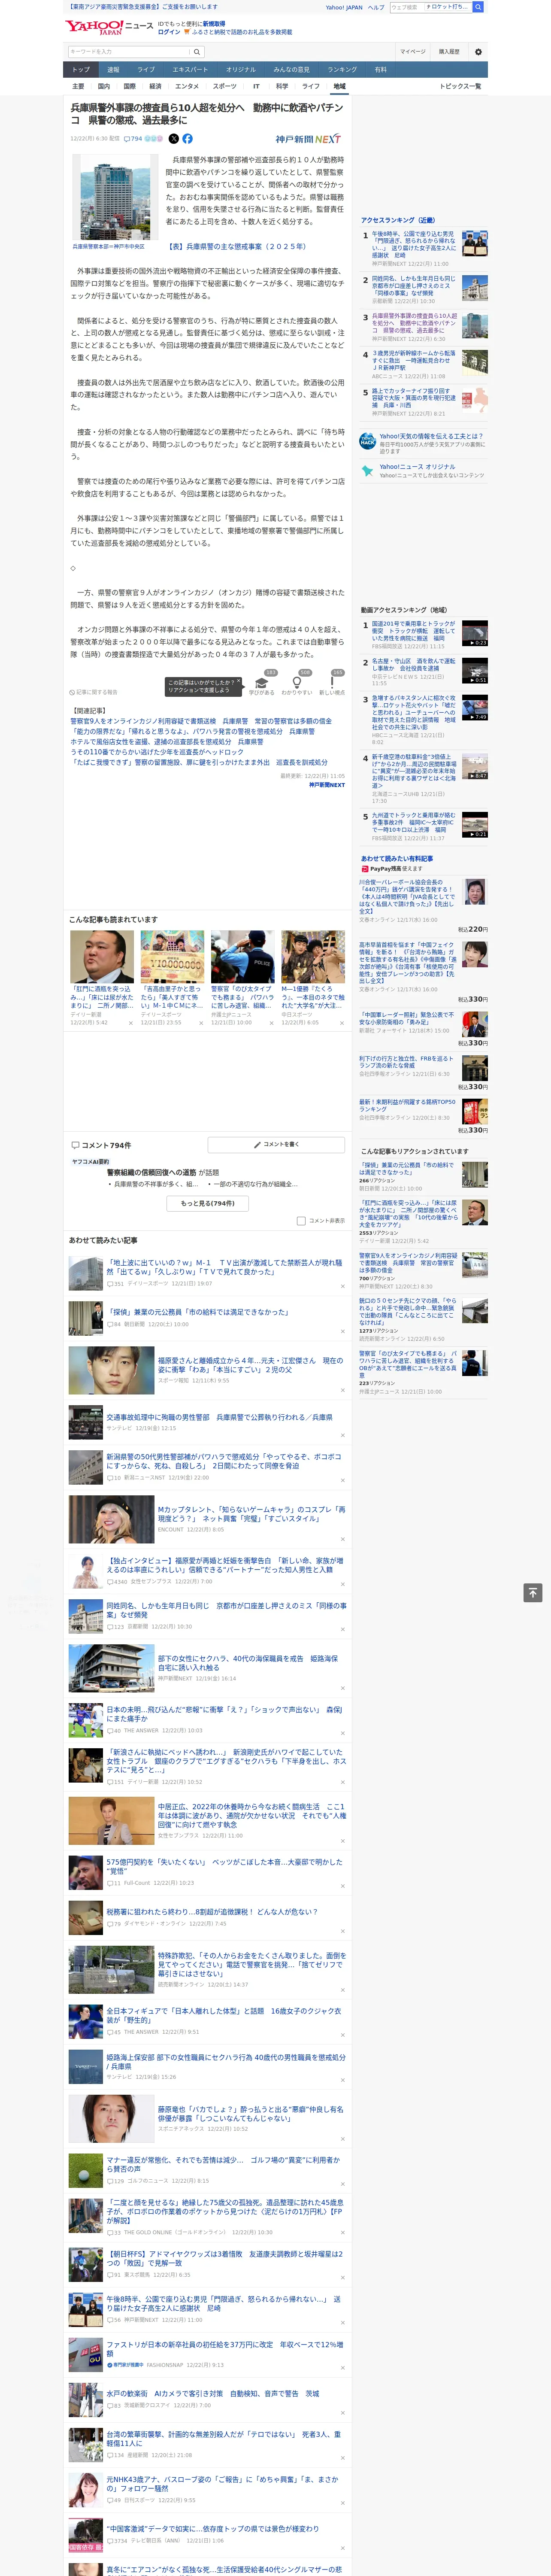
Task: Click the 記事に関する報告 report link
Action: click(93, 692)
